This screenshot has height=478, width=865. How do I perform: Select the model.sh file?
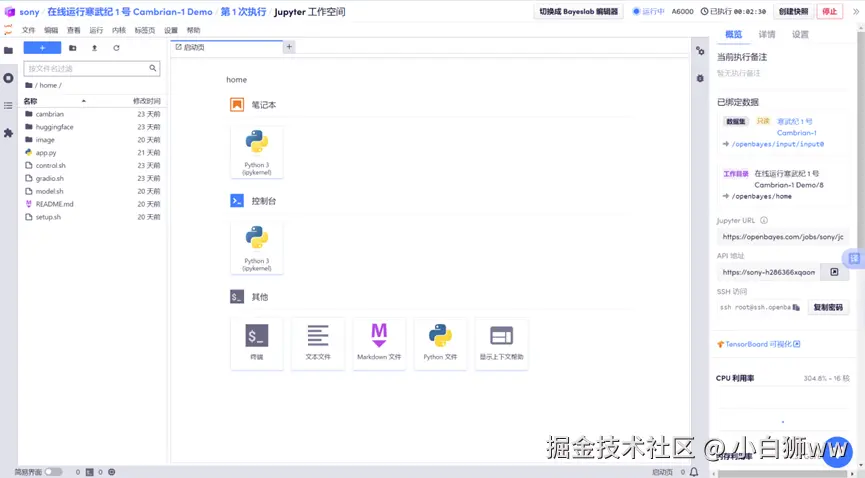tap(93, 192)
